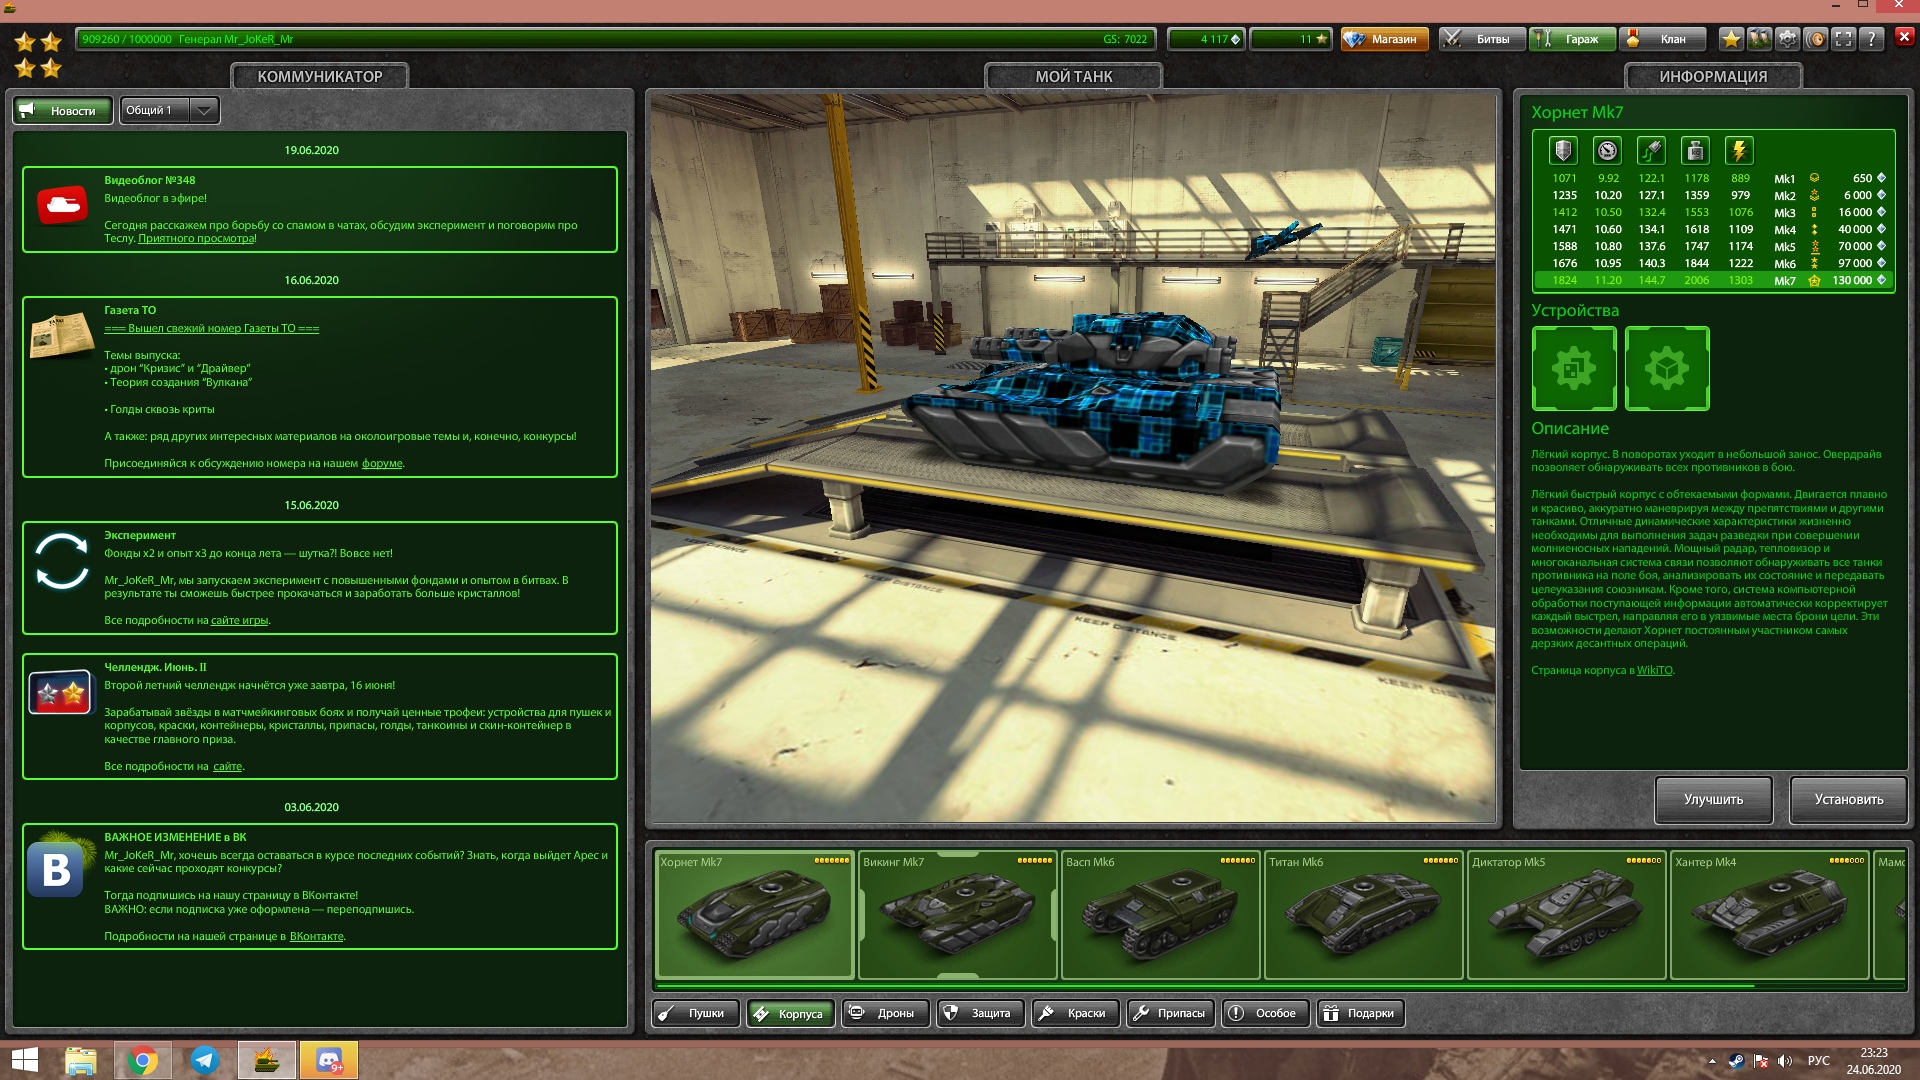The width and height of the screenshot is (1920, 1080).
Task: Toggle the sound speaker icon
Action: click(1816, 39)
